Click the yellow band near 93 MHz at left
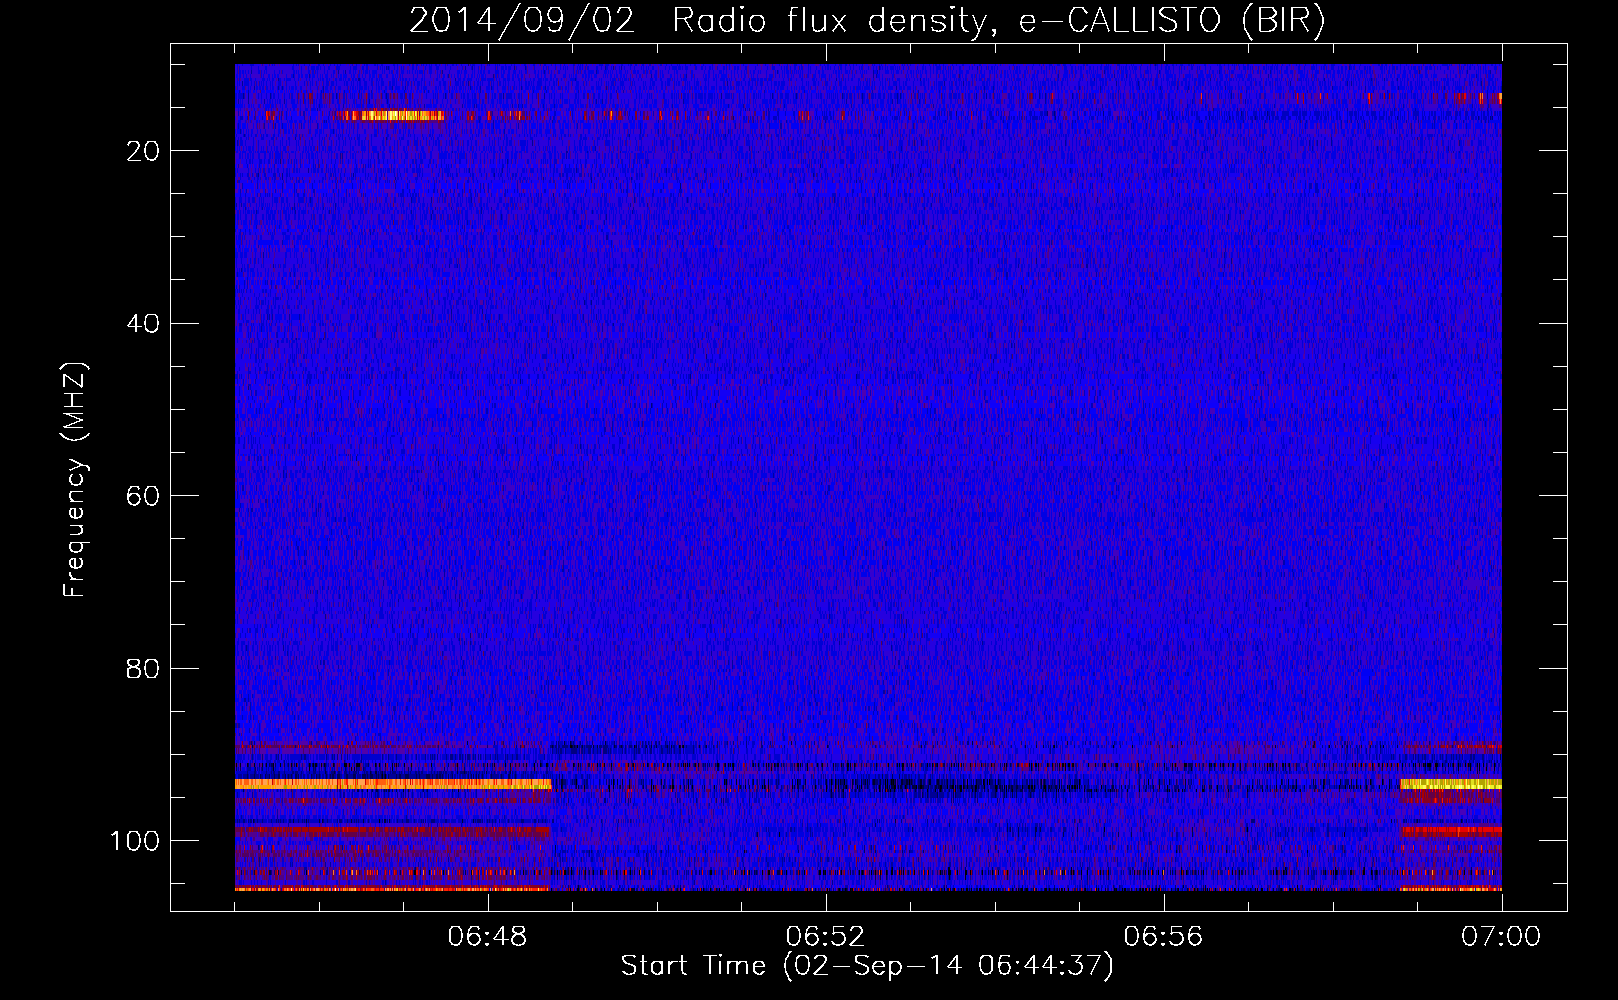 click(393, 784)
